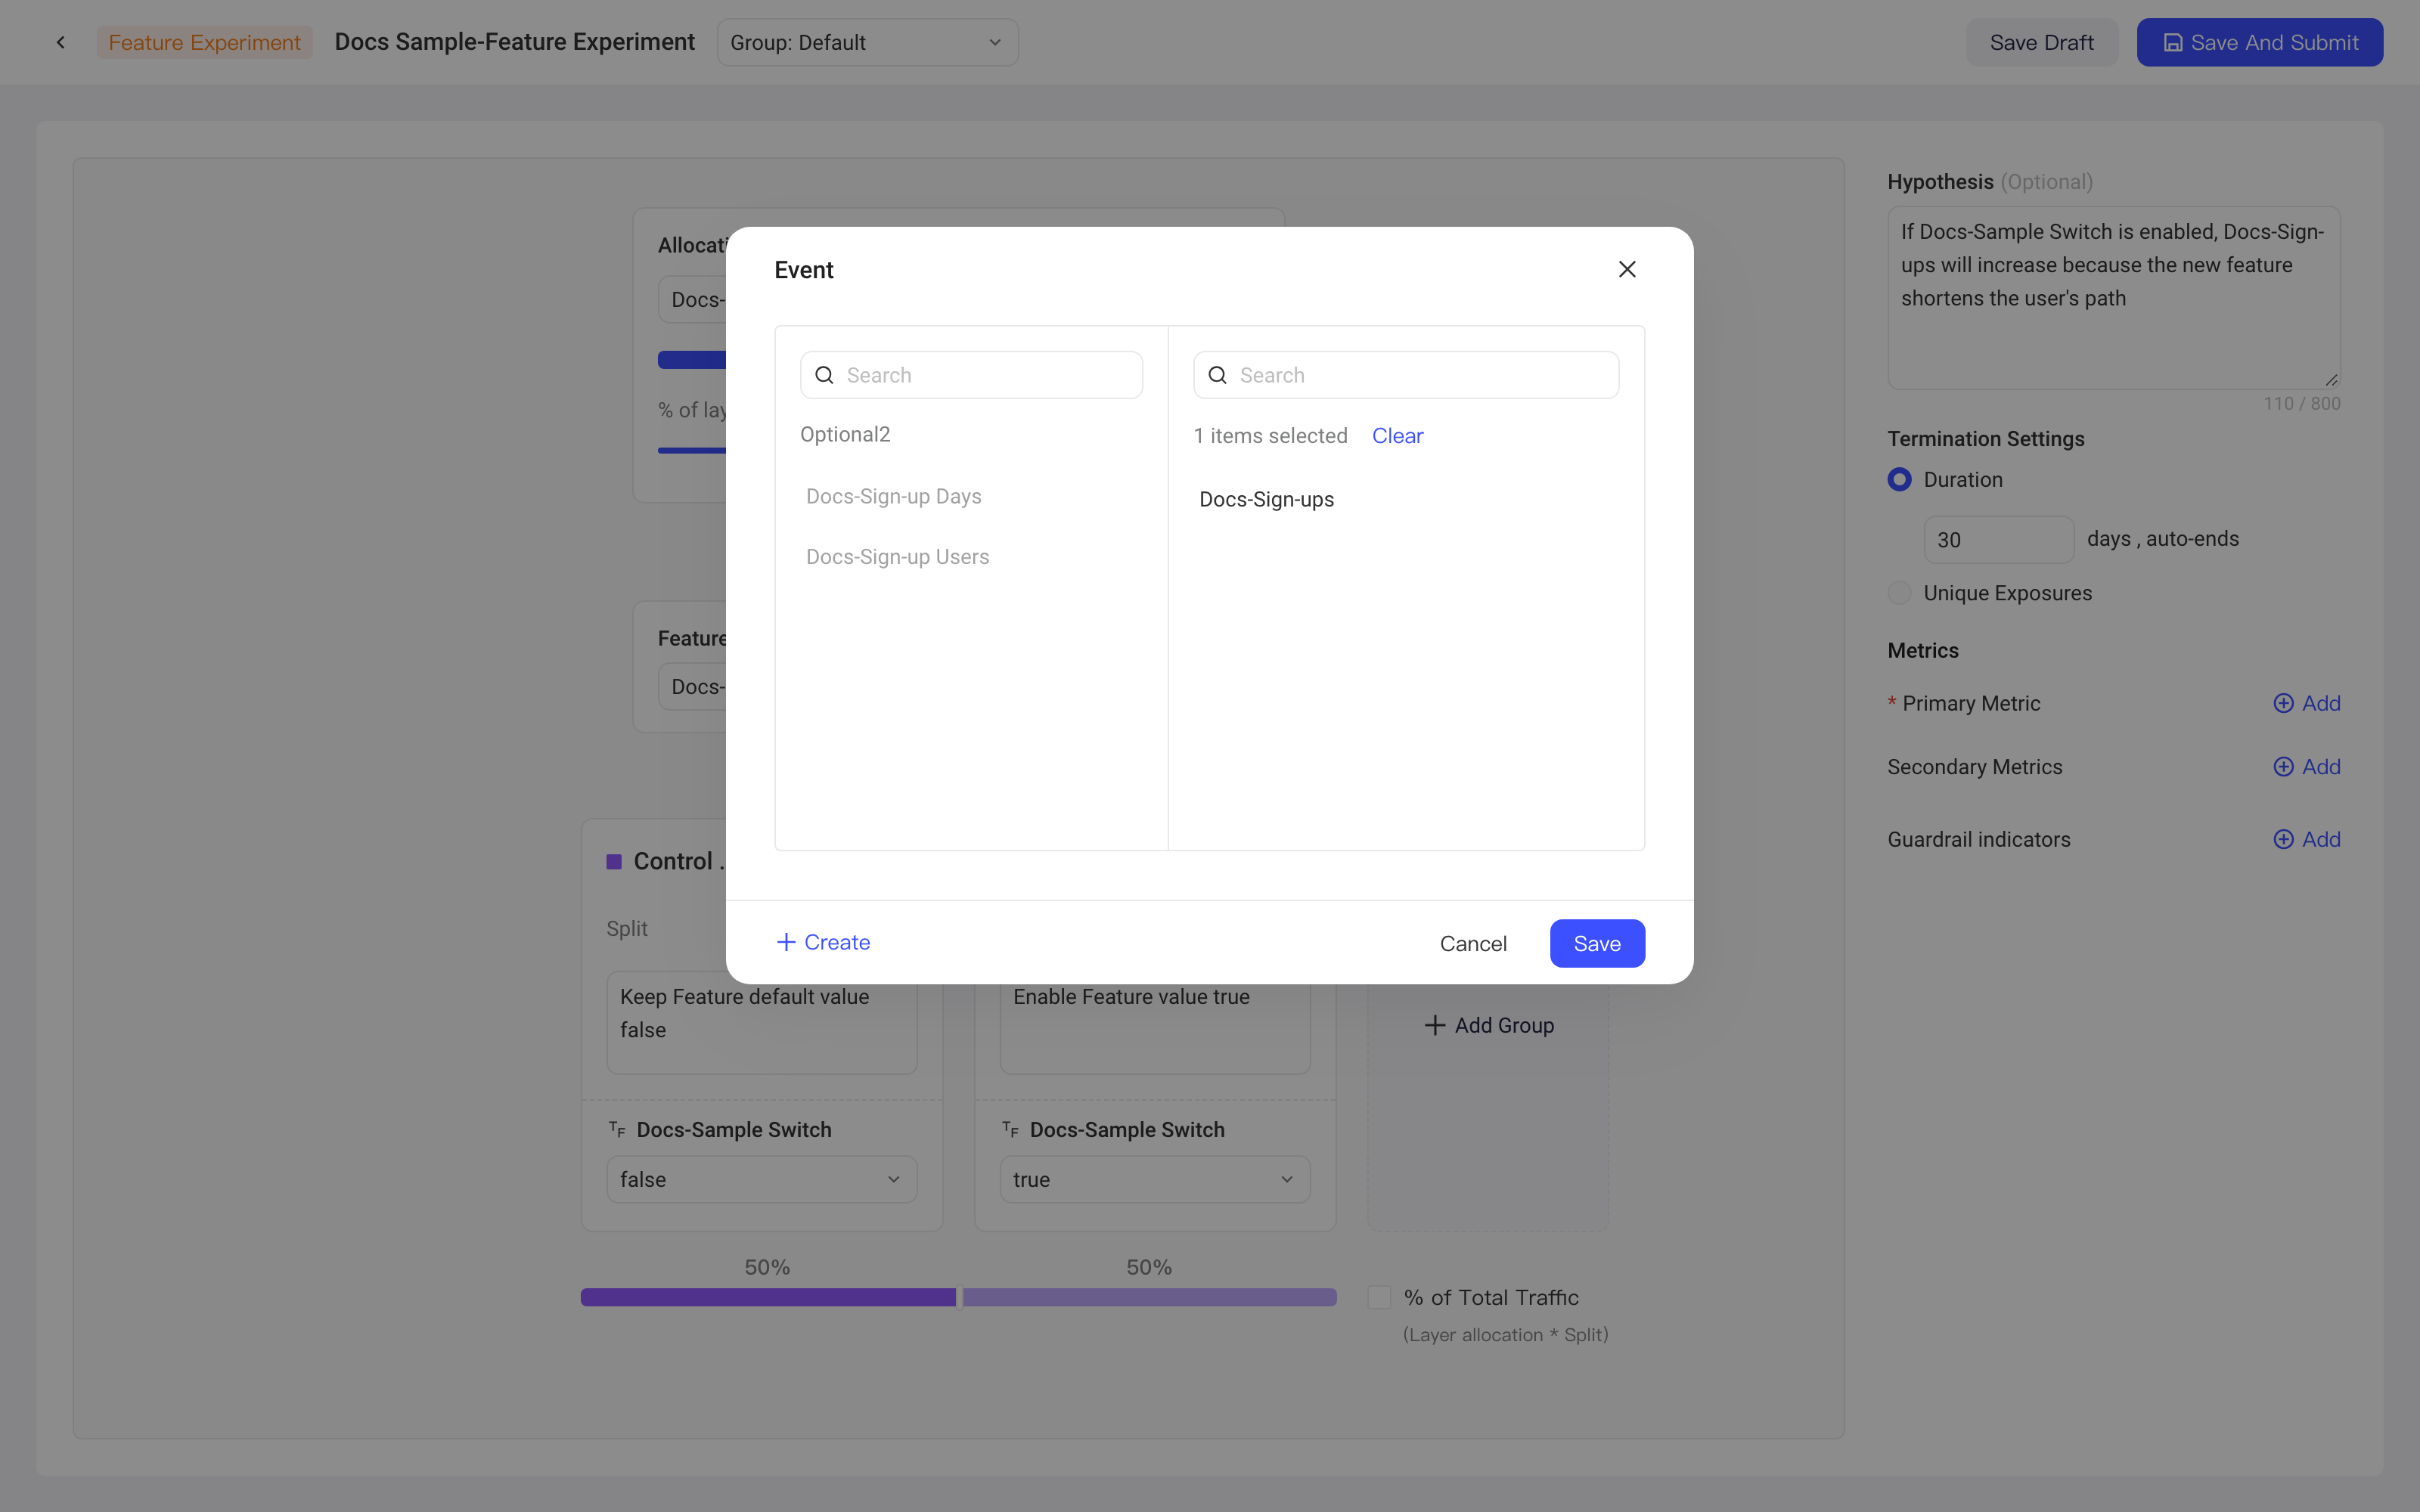Click the plus icon next to Create
The width and height of the screenshot is (2420, 1512).
click(x=786, y=942)
